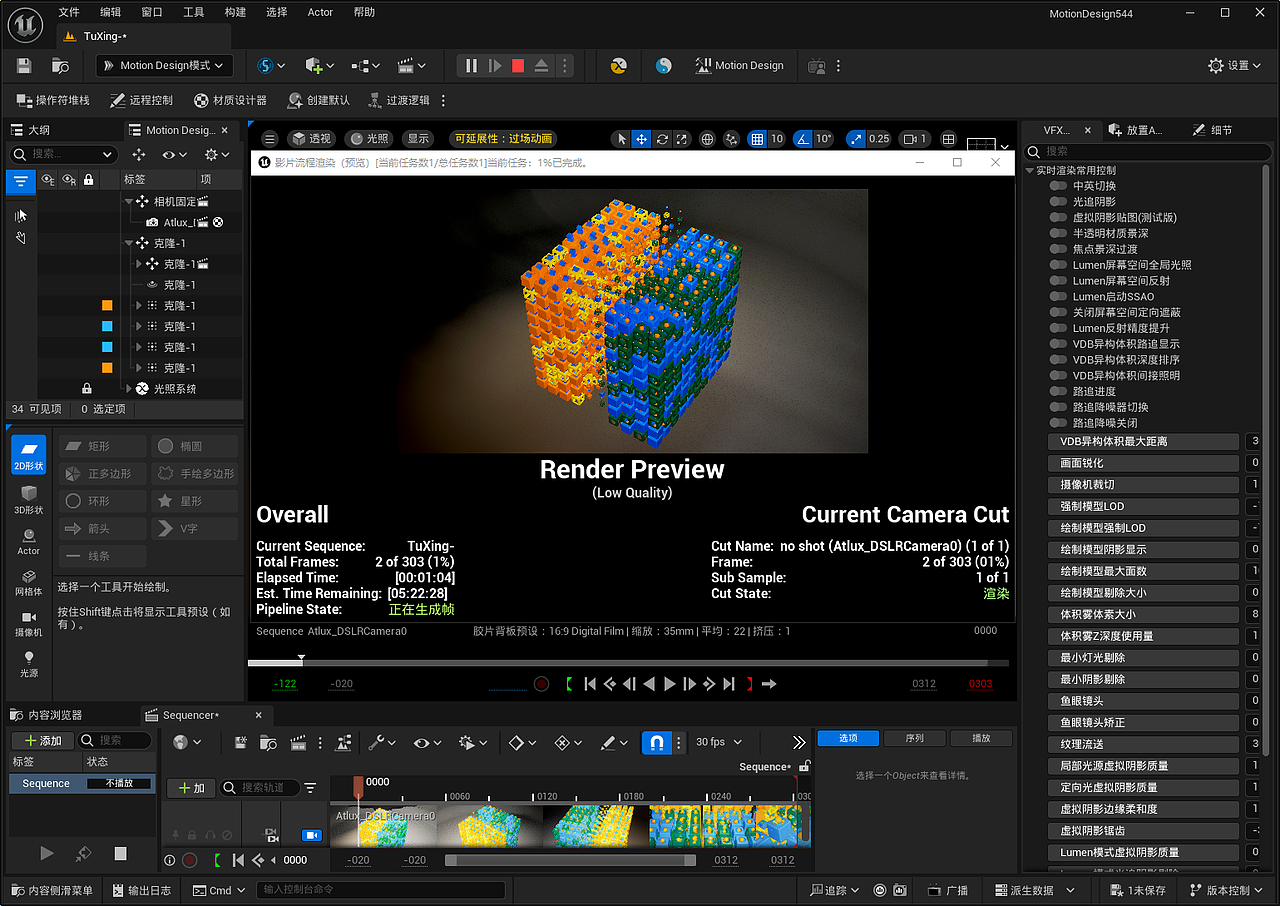Open the 编辑 menu
The width and height of the screenshot is (1280, 906).
(111, 12)
